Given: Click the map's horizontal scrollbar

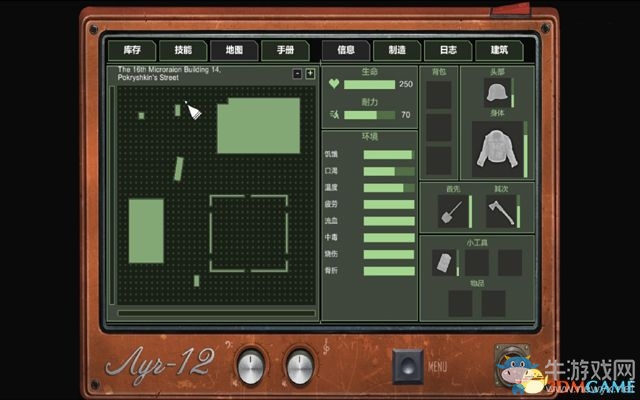Looking at the screenshot, I should [216, 313].
